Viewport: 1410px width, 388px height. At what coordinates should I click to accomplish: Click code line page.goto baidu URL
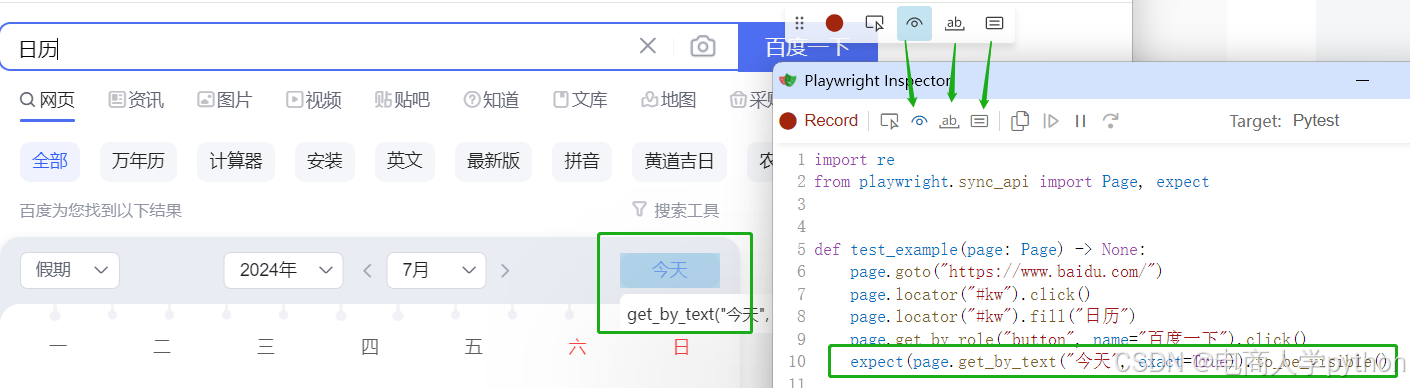[1006, 271]
